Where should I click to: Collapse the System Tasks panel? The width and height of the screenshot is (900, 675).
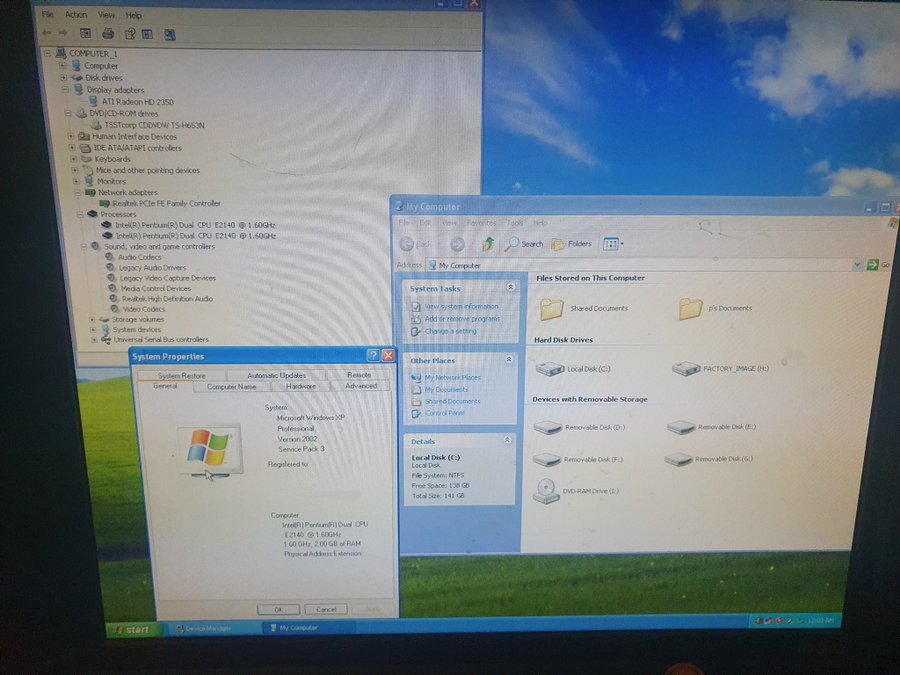click(511, 287)
